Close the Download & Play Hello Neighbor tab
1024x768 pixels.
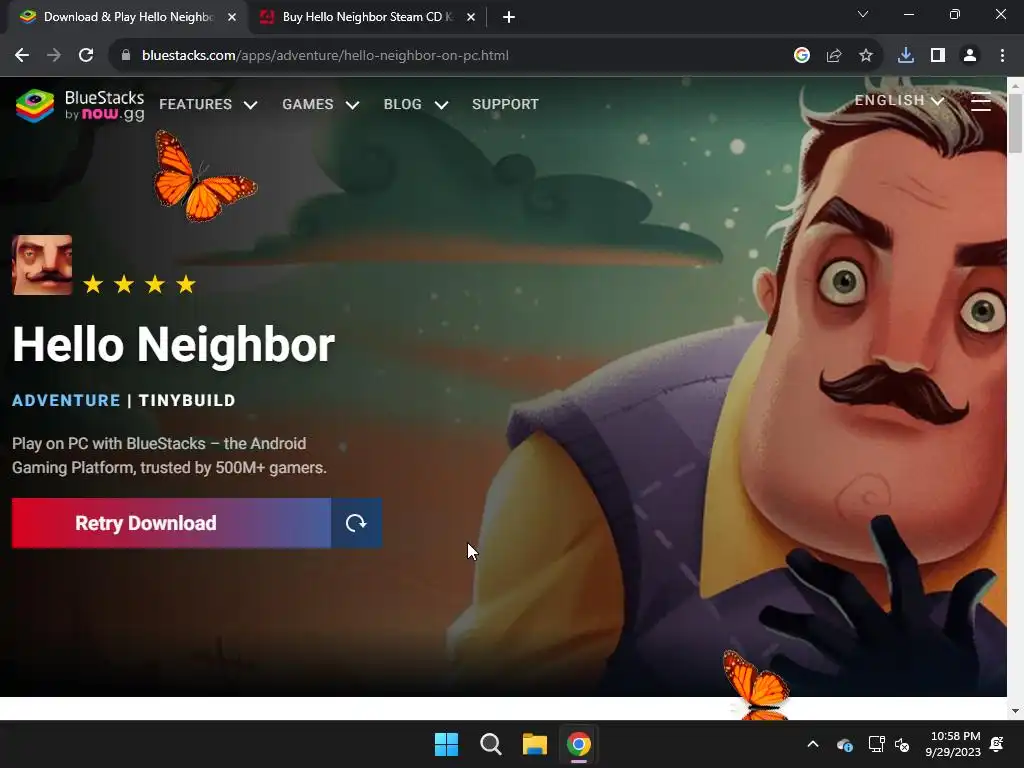[x=232, y=17]
